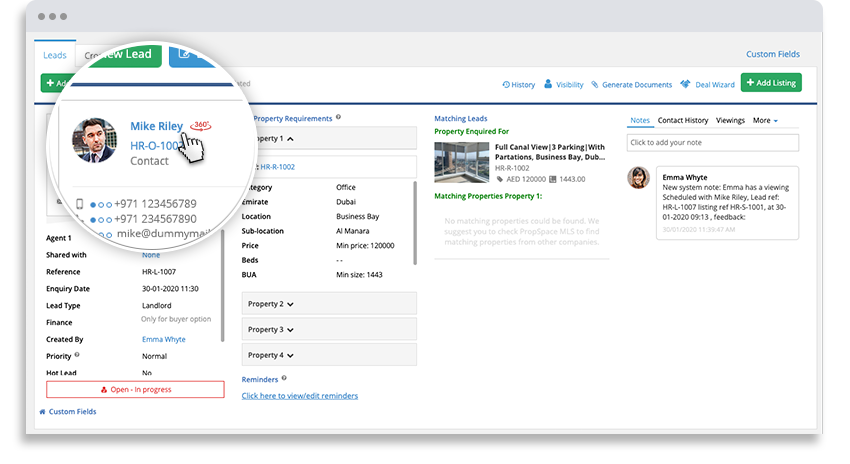
Task: Click the Matching Leads heading
Action: coord(461,119)
